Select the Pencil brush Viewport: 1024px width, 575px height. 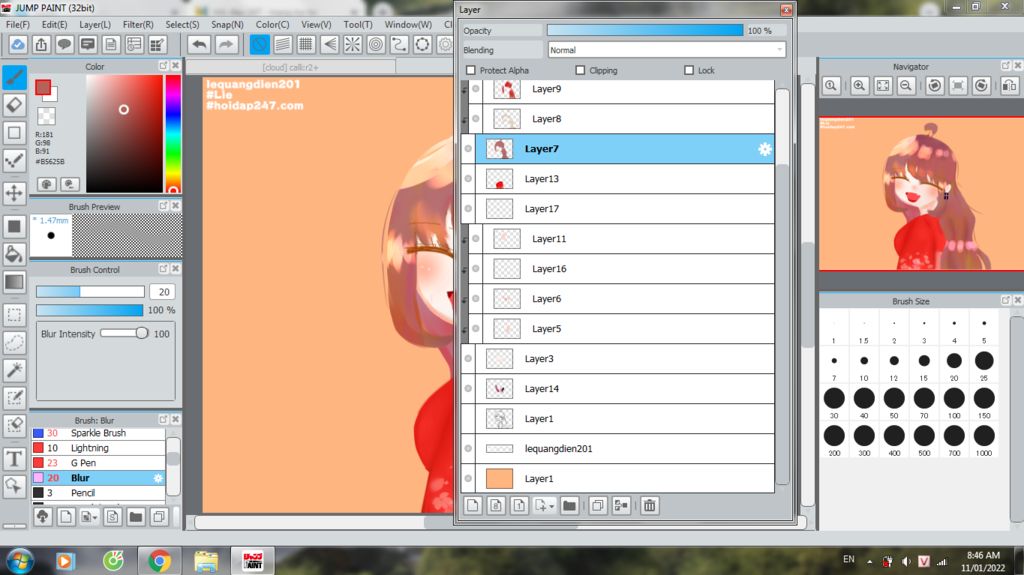[98, 493]
